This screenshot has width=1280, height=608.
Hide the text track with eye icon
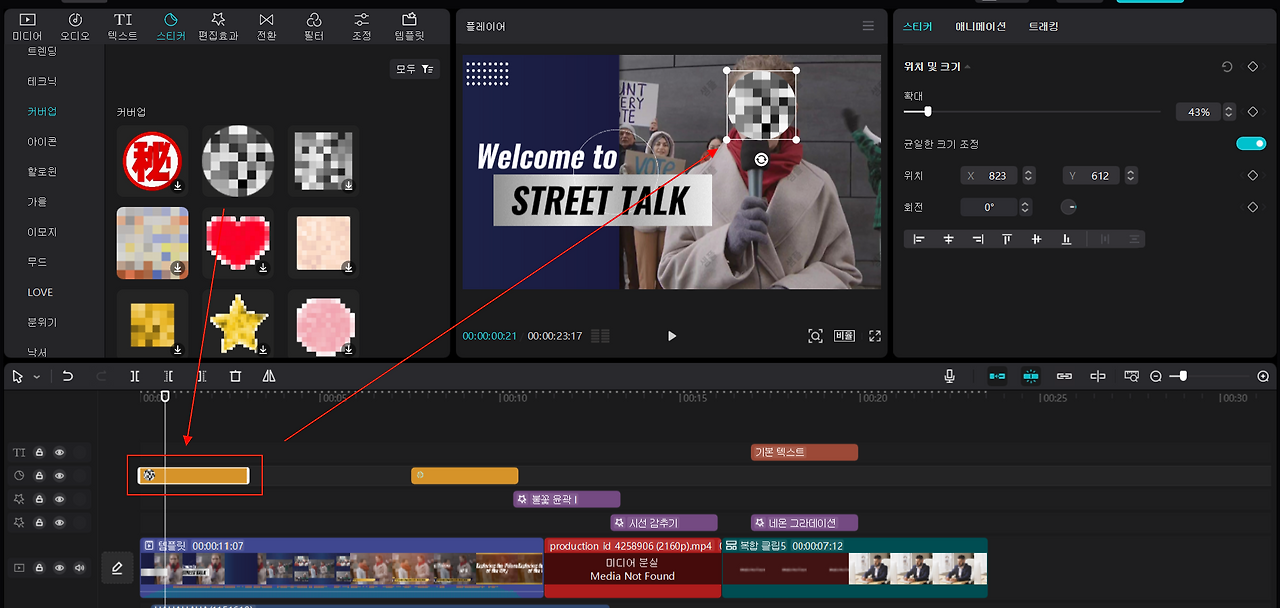(59, 452)
